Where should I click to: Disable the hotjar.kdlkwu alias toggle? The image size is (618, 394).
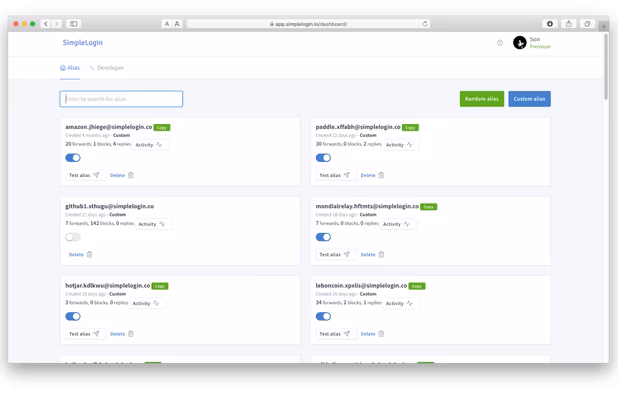coord(73,316)
